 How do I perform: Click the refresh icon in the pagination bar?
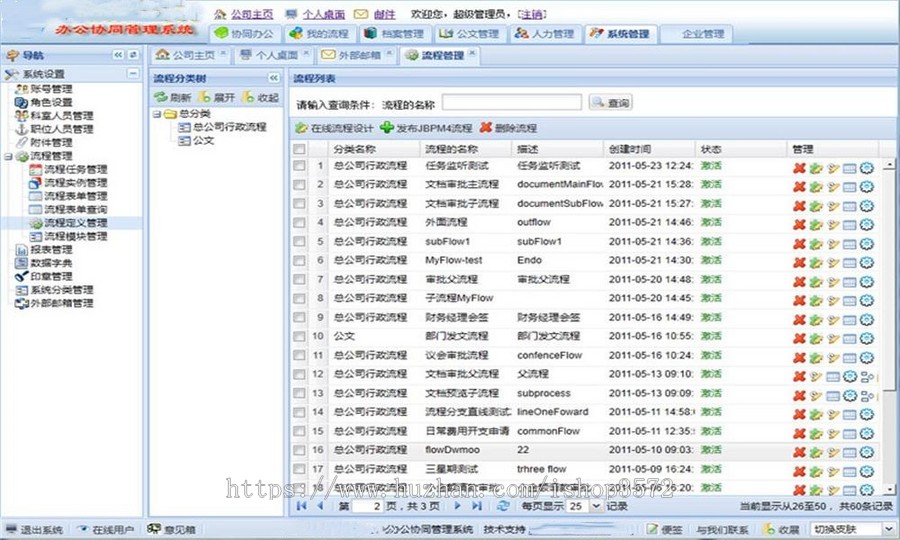click(x=503, y=506)
